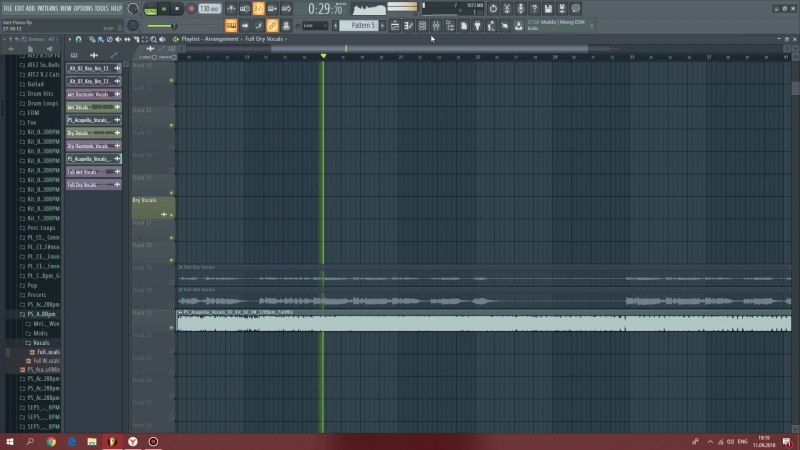Click the Audio editor scissors icon

coord(507,9)
